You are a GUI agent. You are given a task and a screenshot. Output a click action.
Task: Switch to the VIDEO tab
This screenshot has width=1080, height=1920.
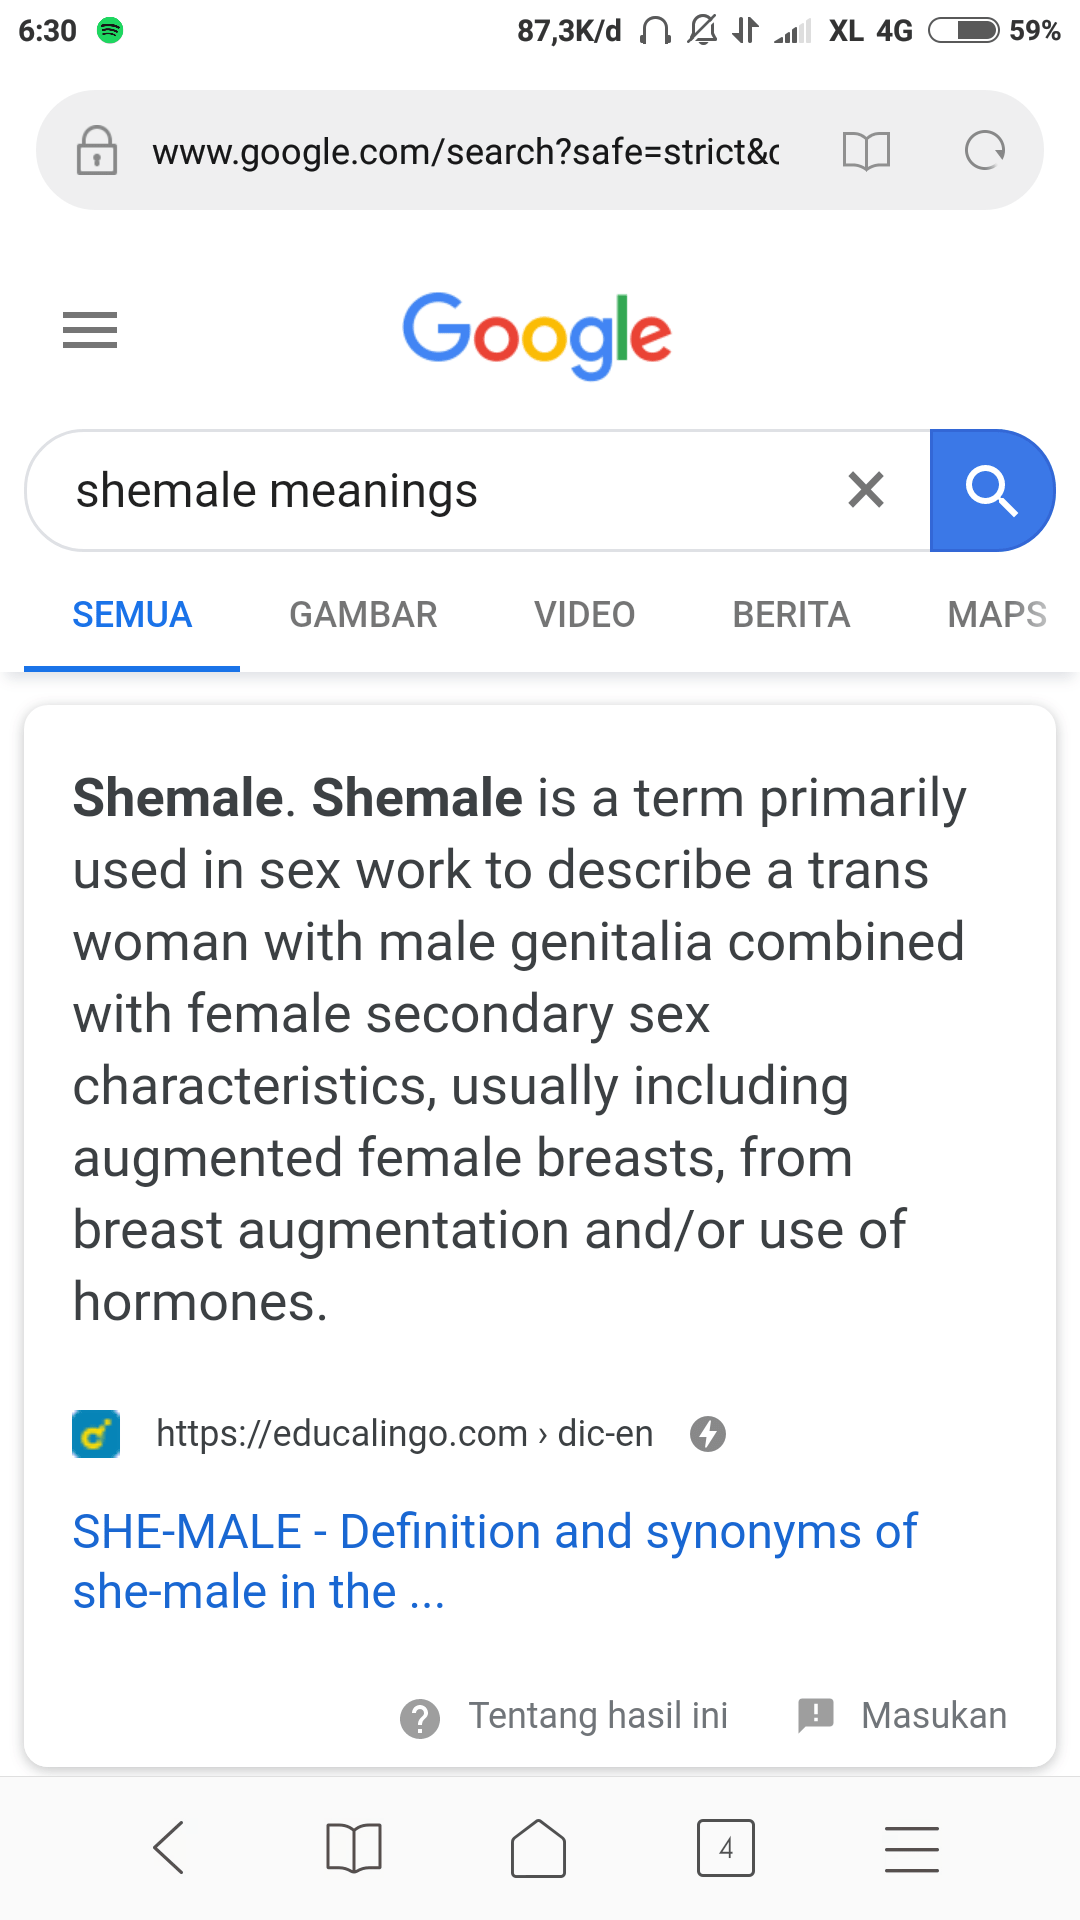click(585, 614)
